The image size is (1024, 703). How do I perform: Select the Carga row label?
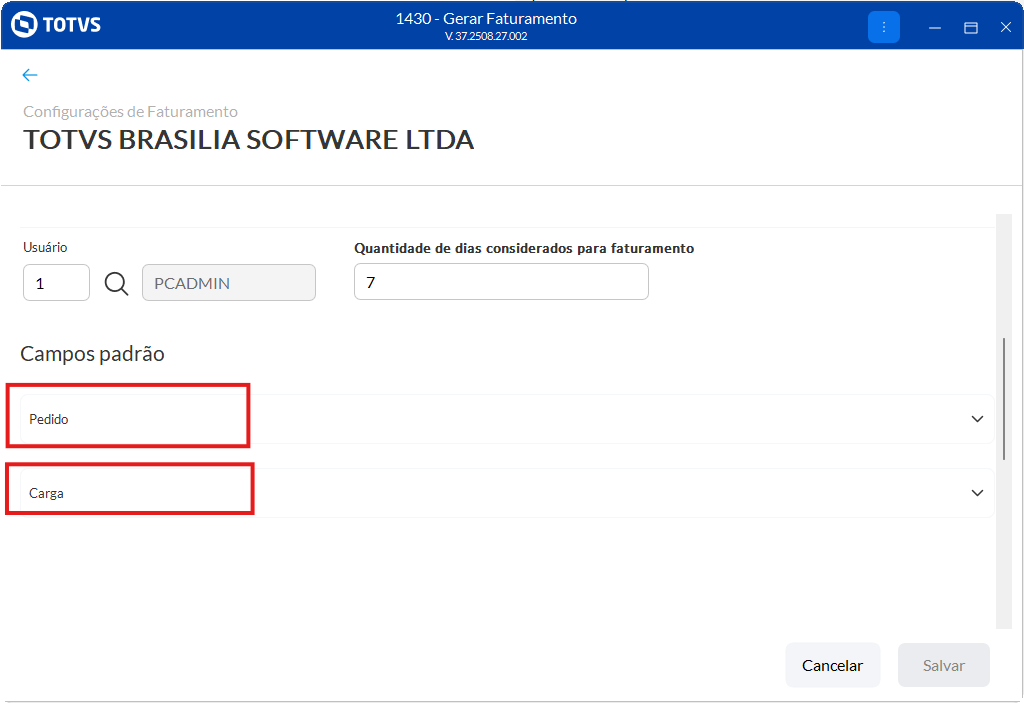pyautogui.click(x=47, y=494)
